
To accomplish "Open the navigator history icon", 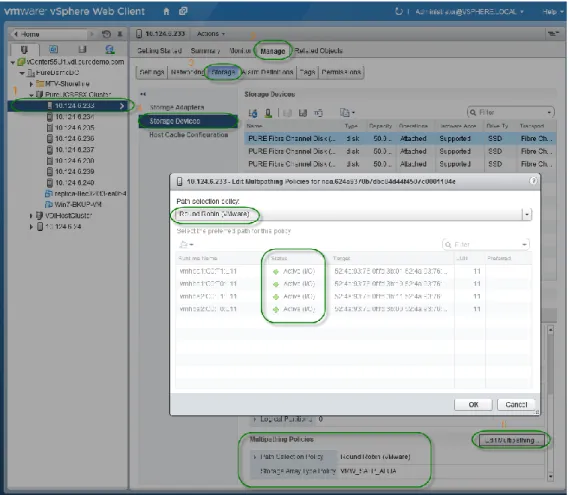I will pos(106,34).
